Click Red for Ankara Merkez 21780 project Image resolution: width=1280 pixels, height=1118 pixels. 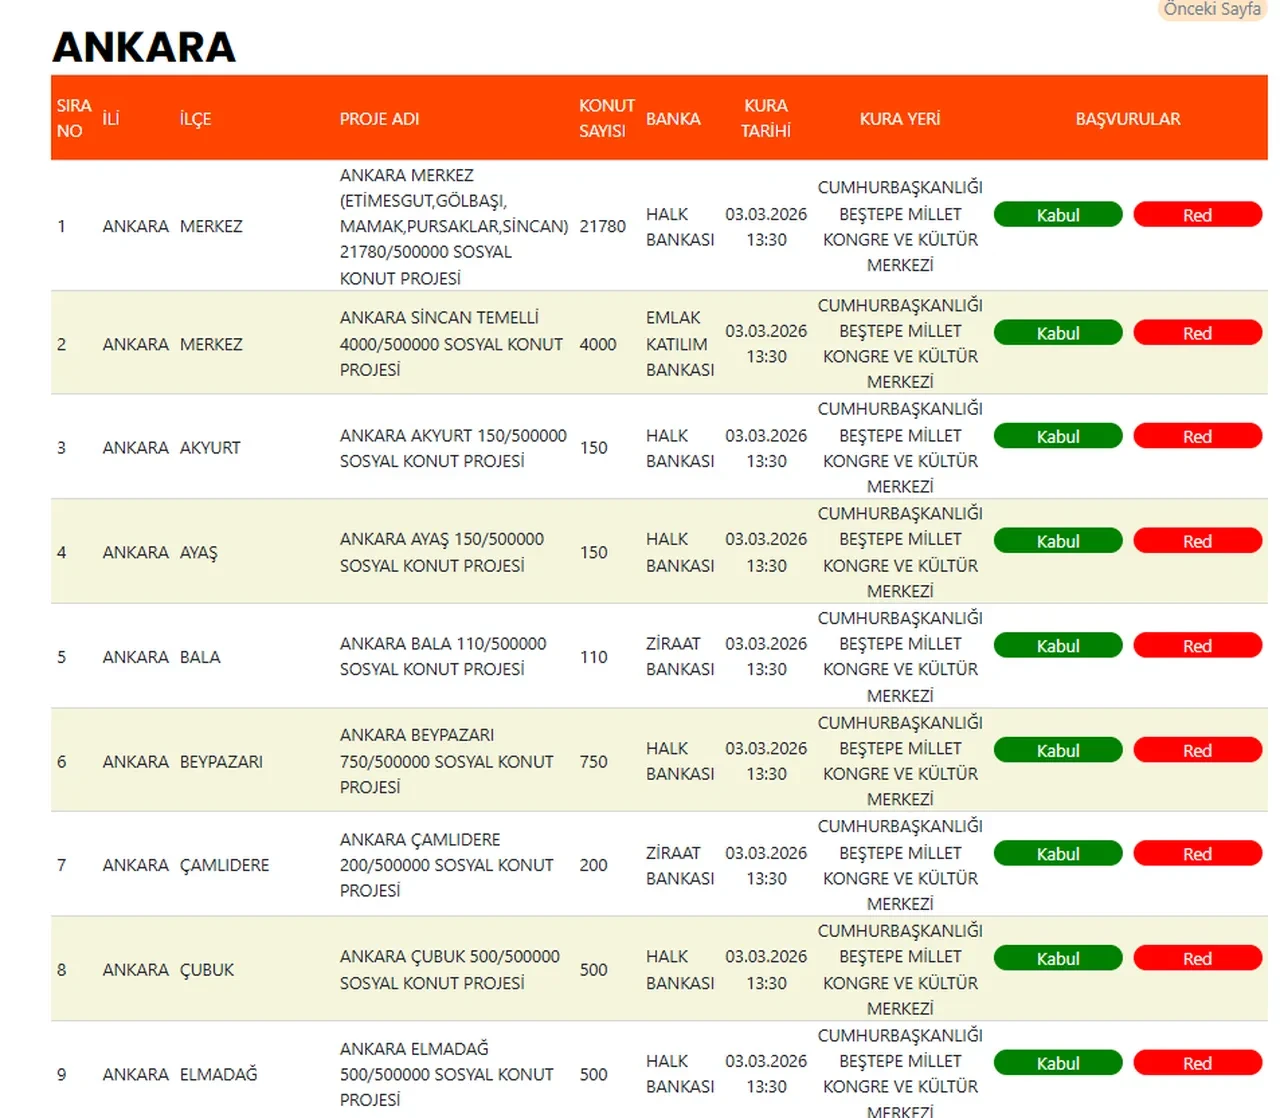coord(1197,215)
